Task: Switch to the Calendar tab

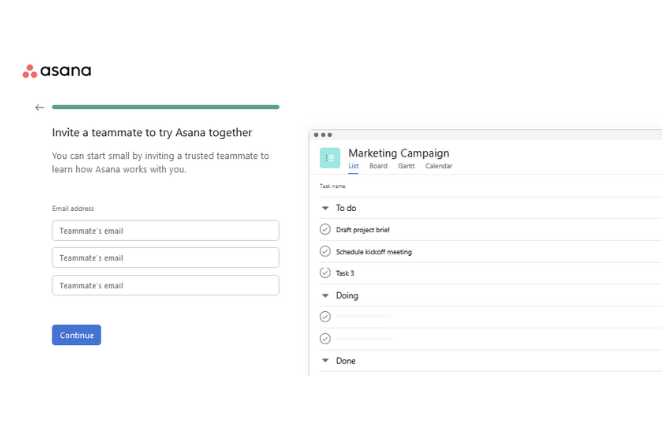Action: 439,166
